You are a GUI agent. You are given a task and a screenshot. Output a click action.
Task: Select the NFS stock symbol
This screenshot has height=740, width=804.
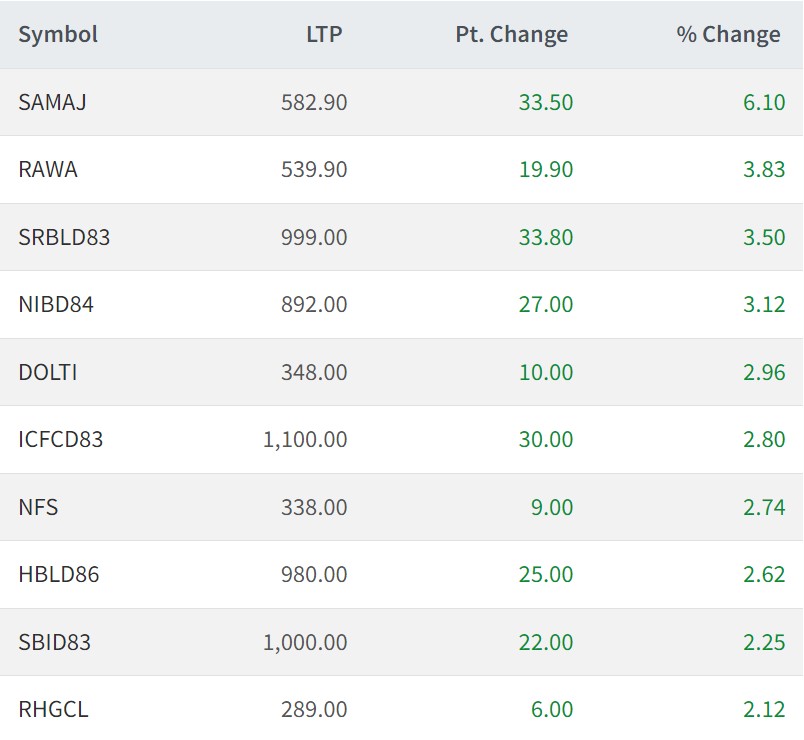38,508
